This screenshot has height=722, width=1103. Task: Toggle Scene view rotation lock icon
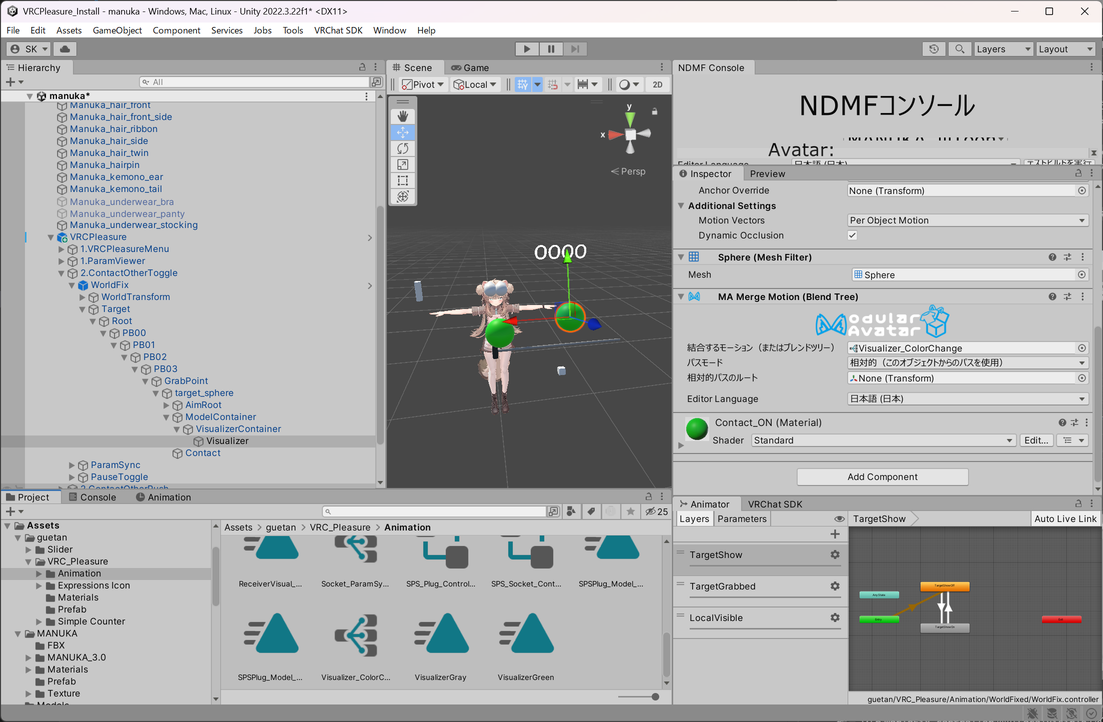click(x=654, y=111)
